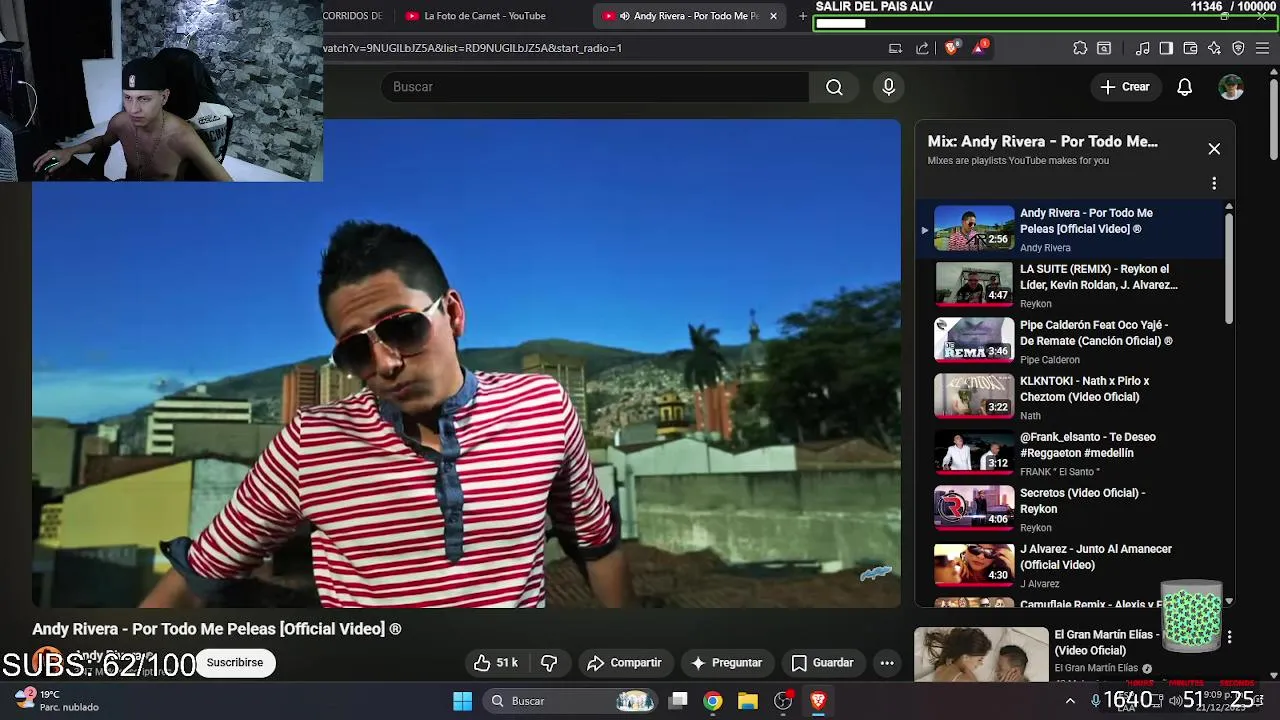Click the video title Por Todo Me Peleas
The height and width of the screenshot is (720, 1280).
click(x=217, y=629)
